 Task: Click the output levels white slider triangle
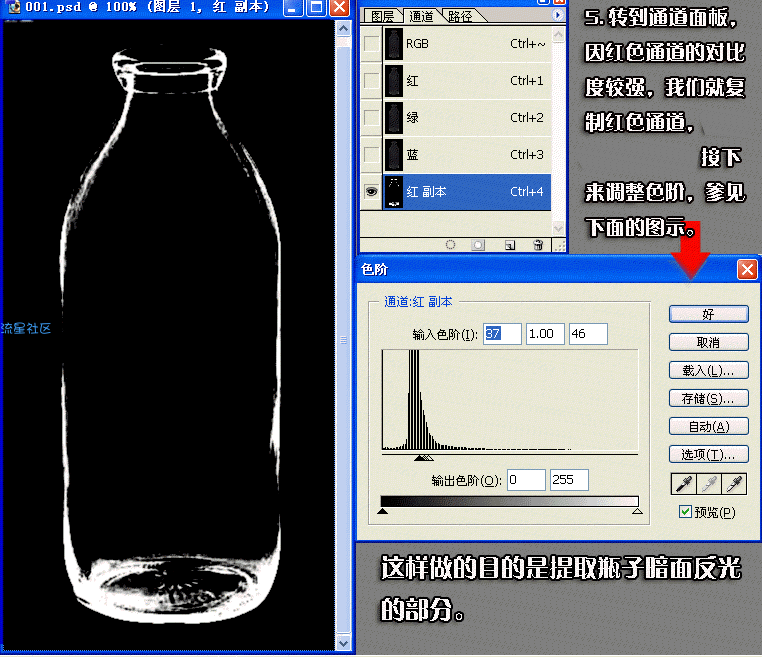point(637,511)
